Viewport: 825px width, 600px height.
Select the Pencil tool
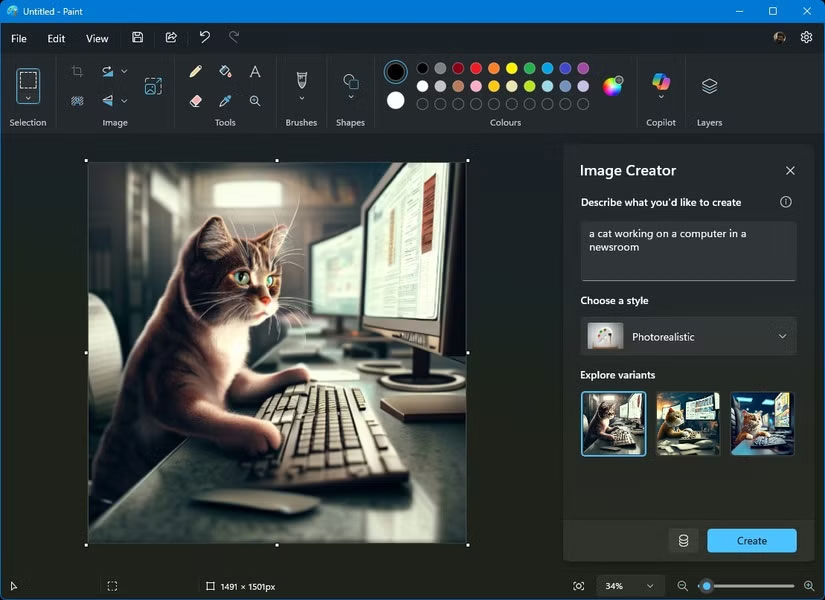click(x=196, y=72)
